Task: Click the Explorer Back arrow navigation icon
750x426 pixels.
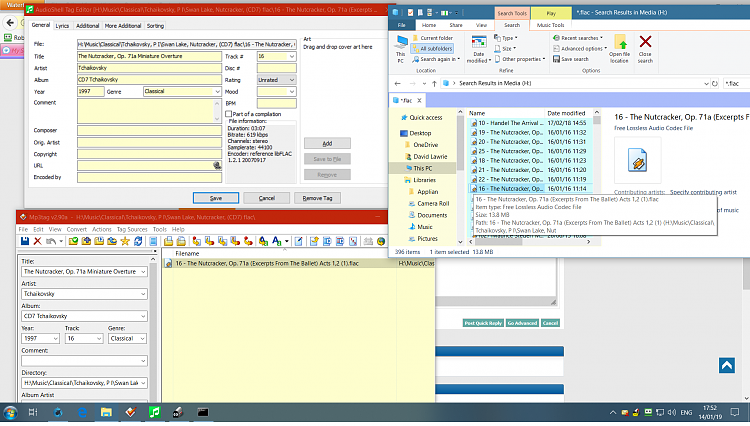Action: 397,84
